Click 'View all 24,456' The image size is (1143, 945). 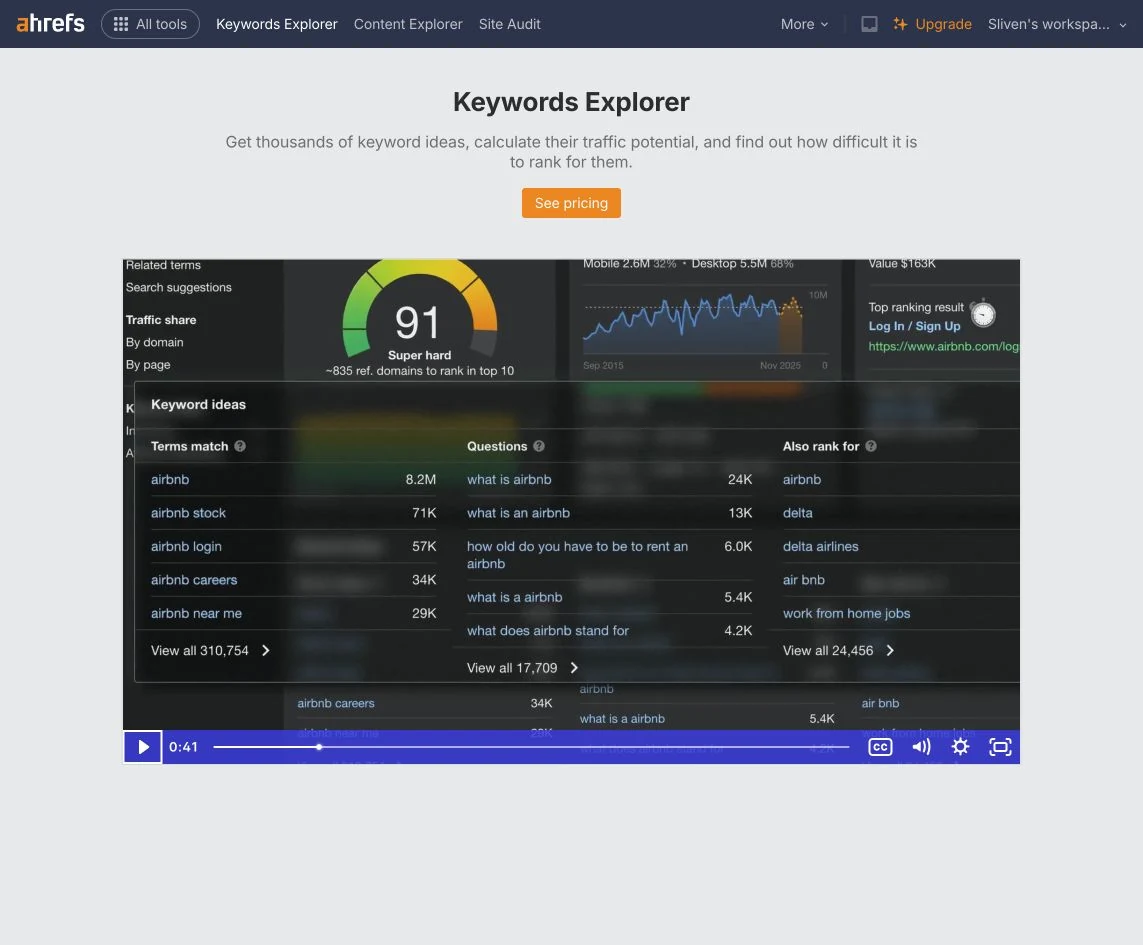click(838, 650)
